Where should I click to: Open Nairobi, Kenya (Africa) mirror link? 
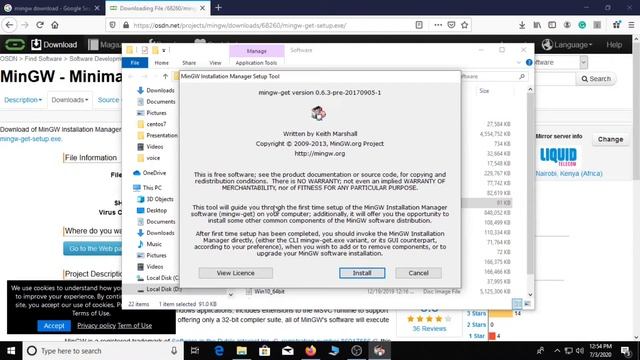569,173
